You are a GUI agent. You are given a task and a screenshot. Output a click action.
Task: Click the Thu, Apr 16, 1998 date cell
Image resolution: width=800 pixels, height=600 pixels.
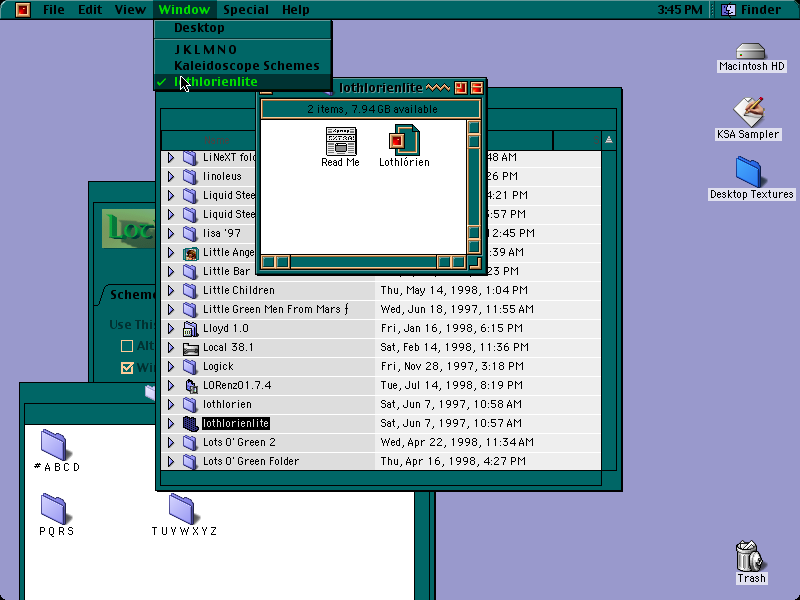click(x=453, y=462)
